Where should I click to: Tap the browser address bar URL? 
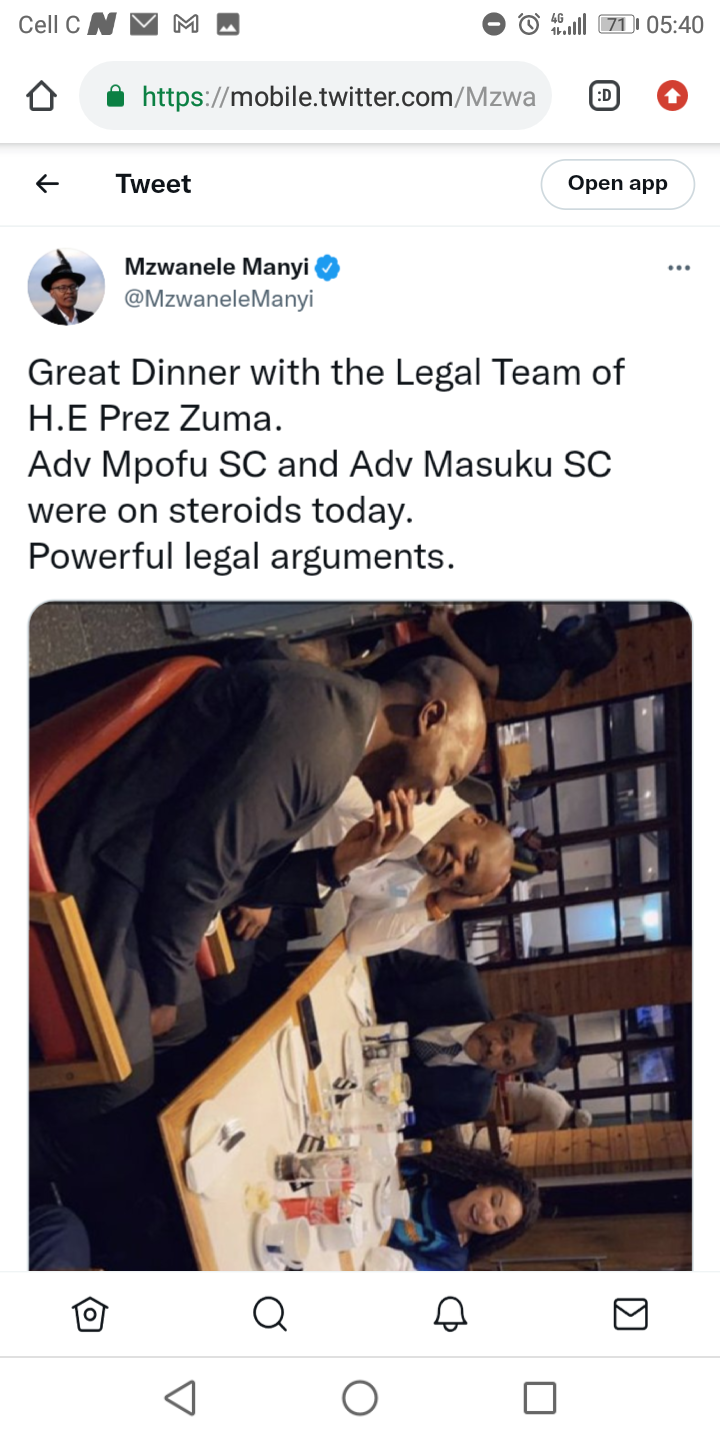click(x=338, y=97)
